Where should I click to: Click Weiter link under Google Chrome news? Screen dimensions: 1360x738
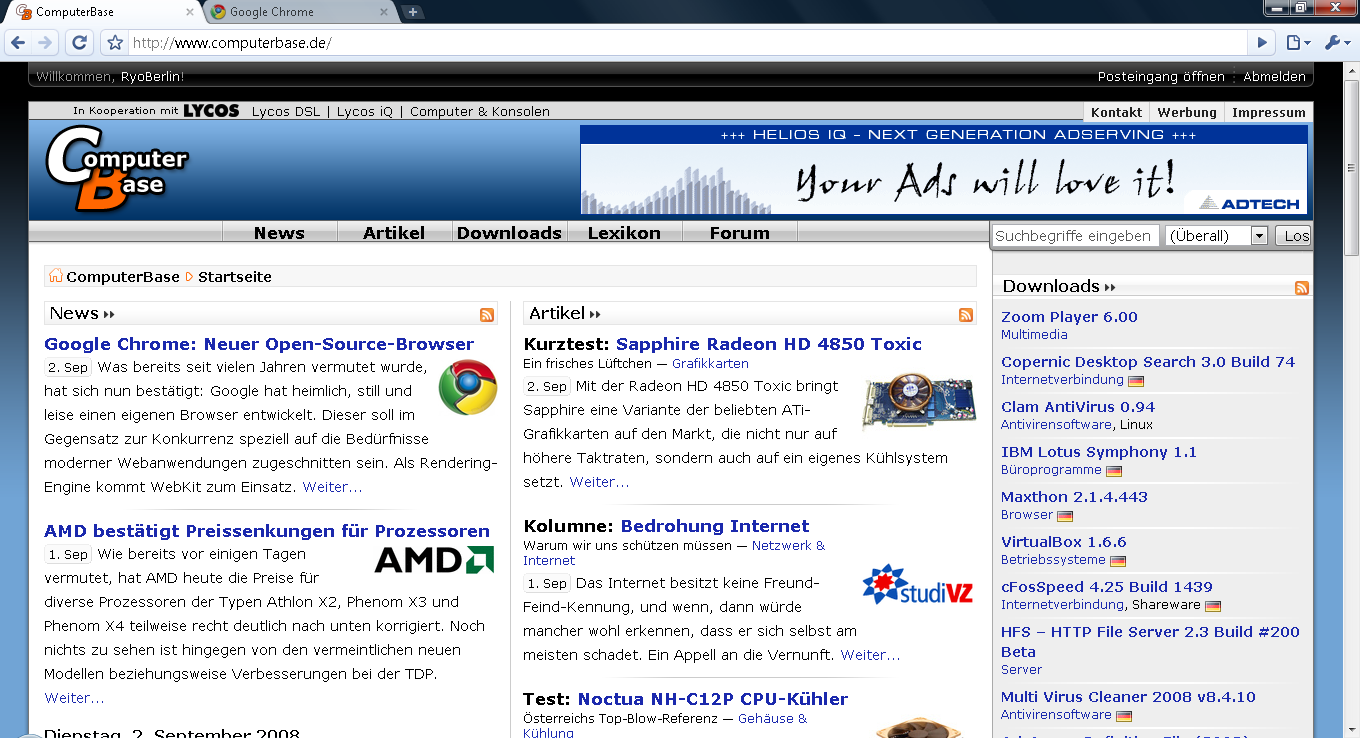(332, 487)
